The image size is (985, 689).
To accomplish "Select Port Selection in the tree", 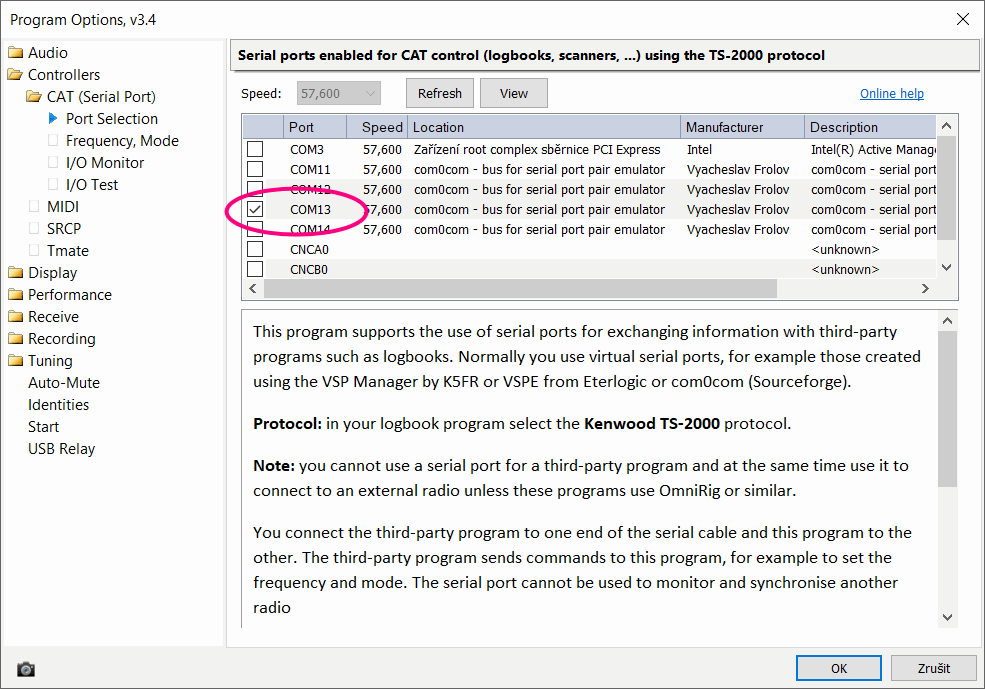I will point(112,119).
